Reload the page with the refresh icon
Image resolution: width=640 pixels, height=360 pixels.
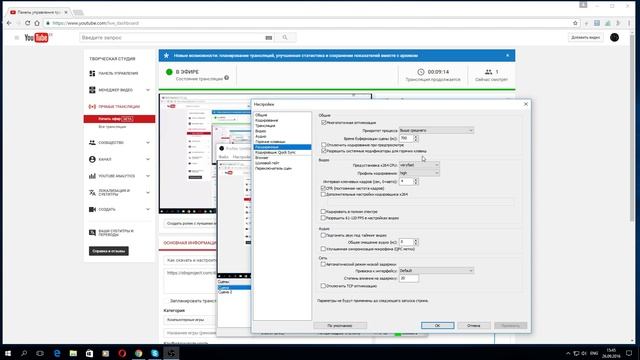click(x=27, y=23)
